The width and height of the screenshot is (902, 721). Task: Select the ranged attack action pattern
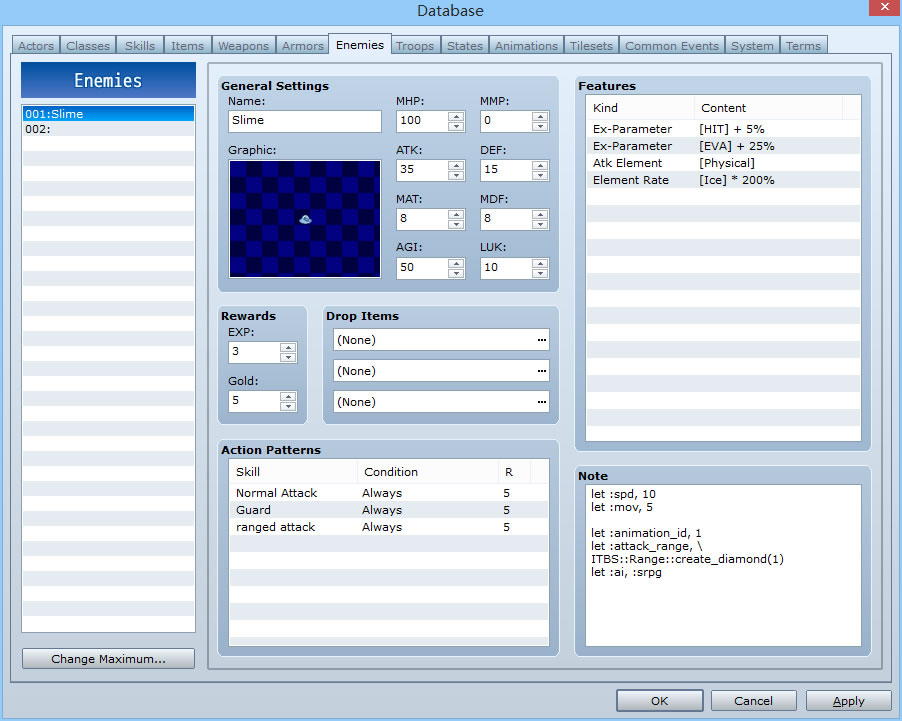point(388,527)
